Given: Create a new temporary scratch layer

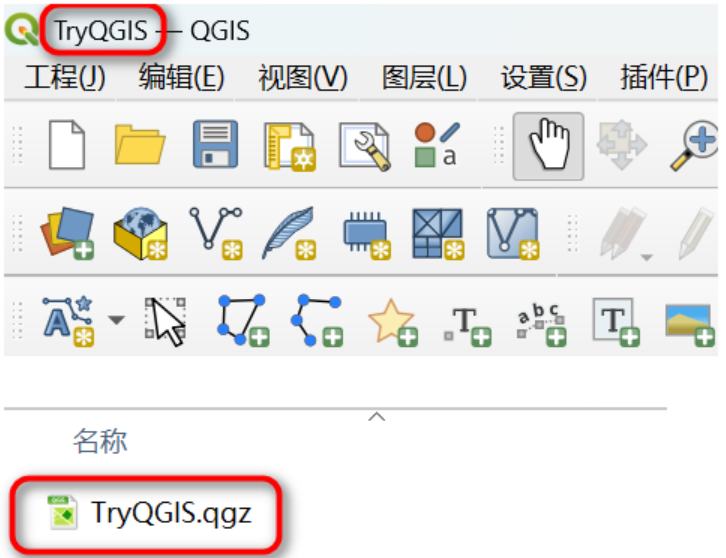Looking at the screenshot, I should coord(367,235).
